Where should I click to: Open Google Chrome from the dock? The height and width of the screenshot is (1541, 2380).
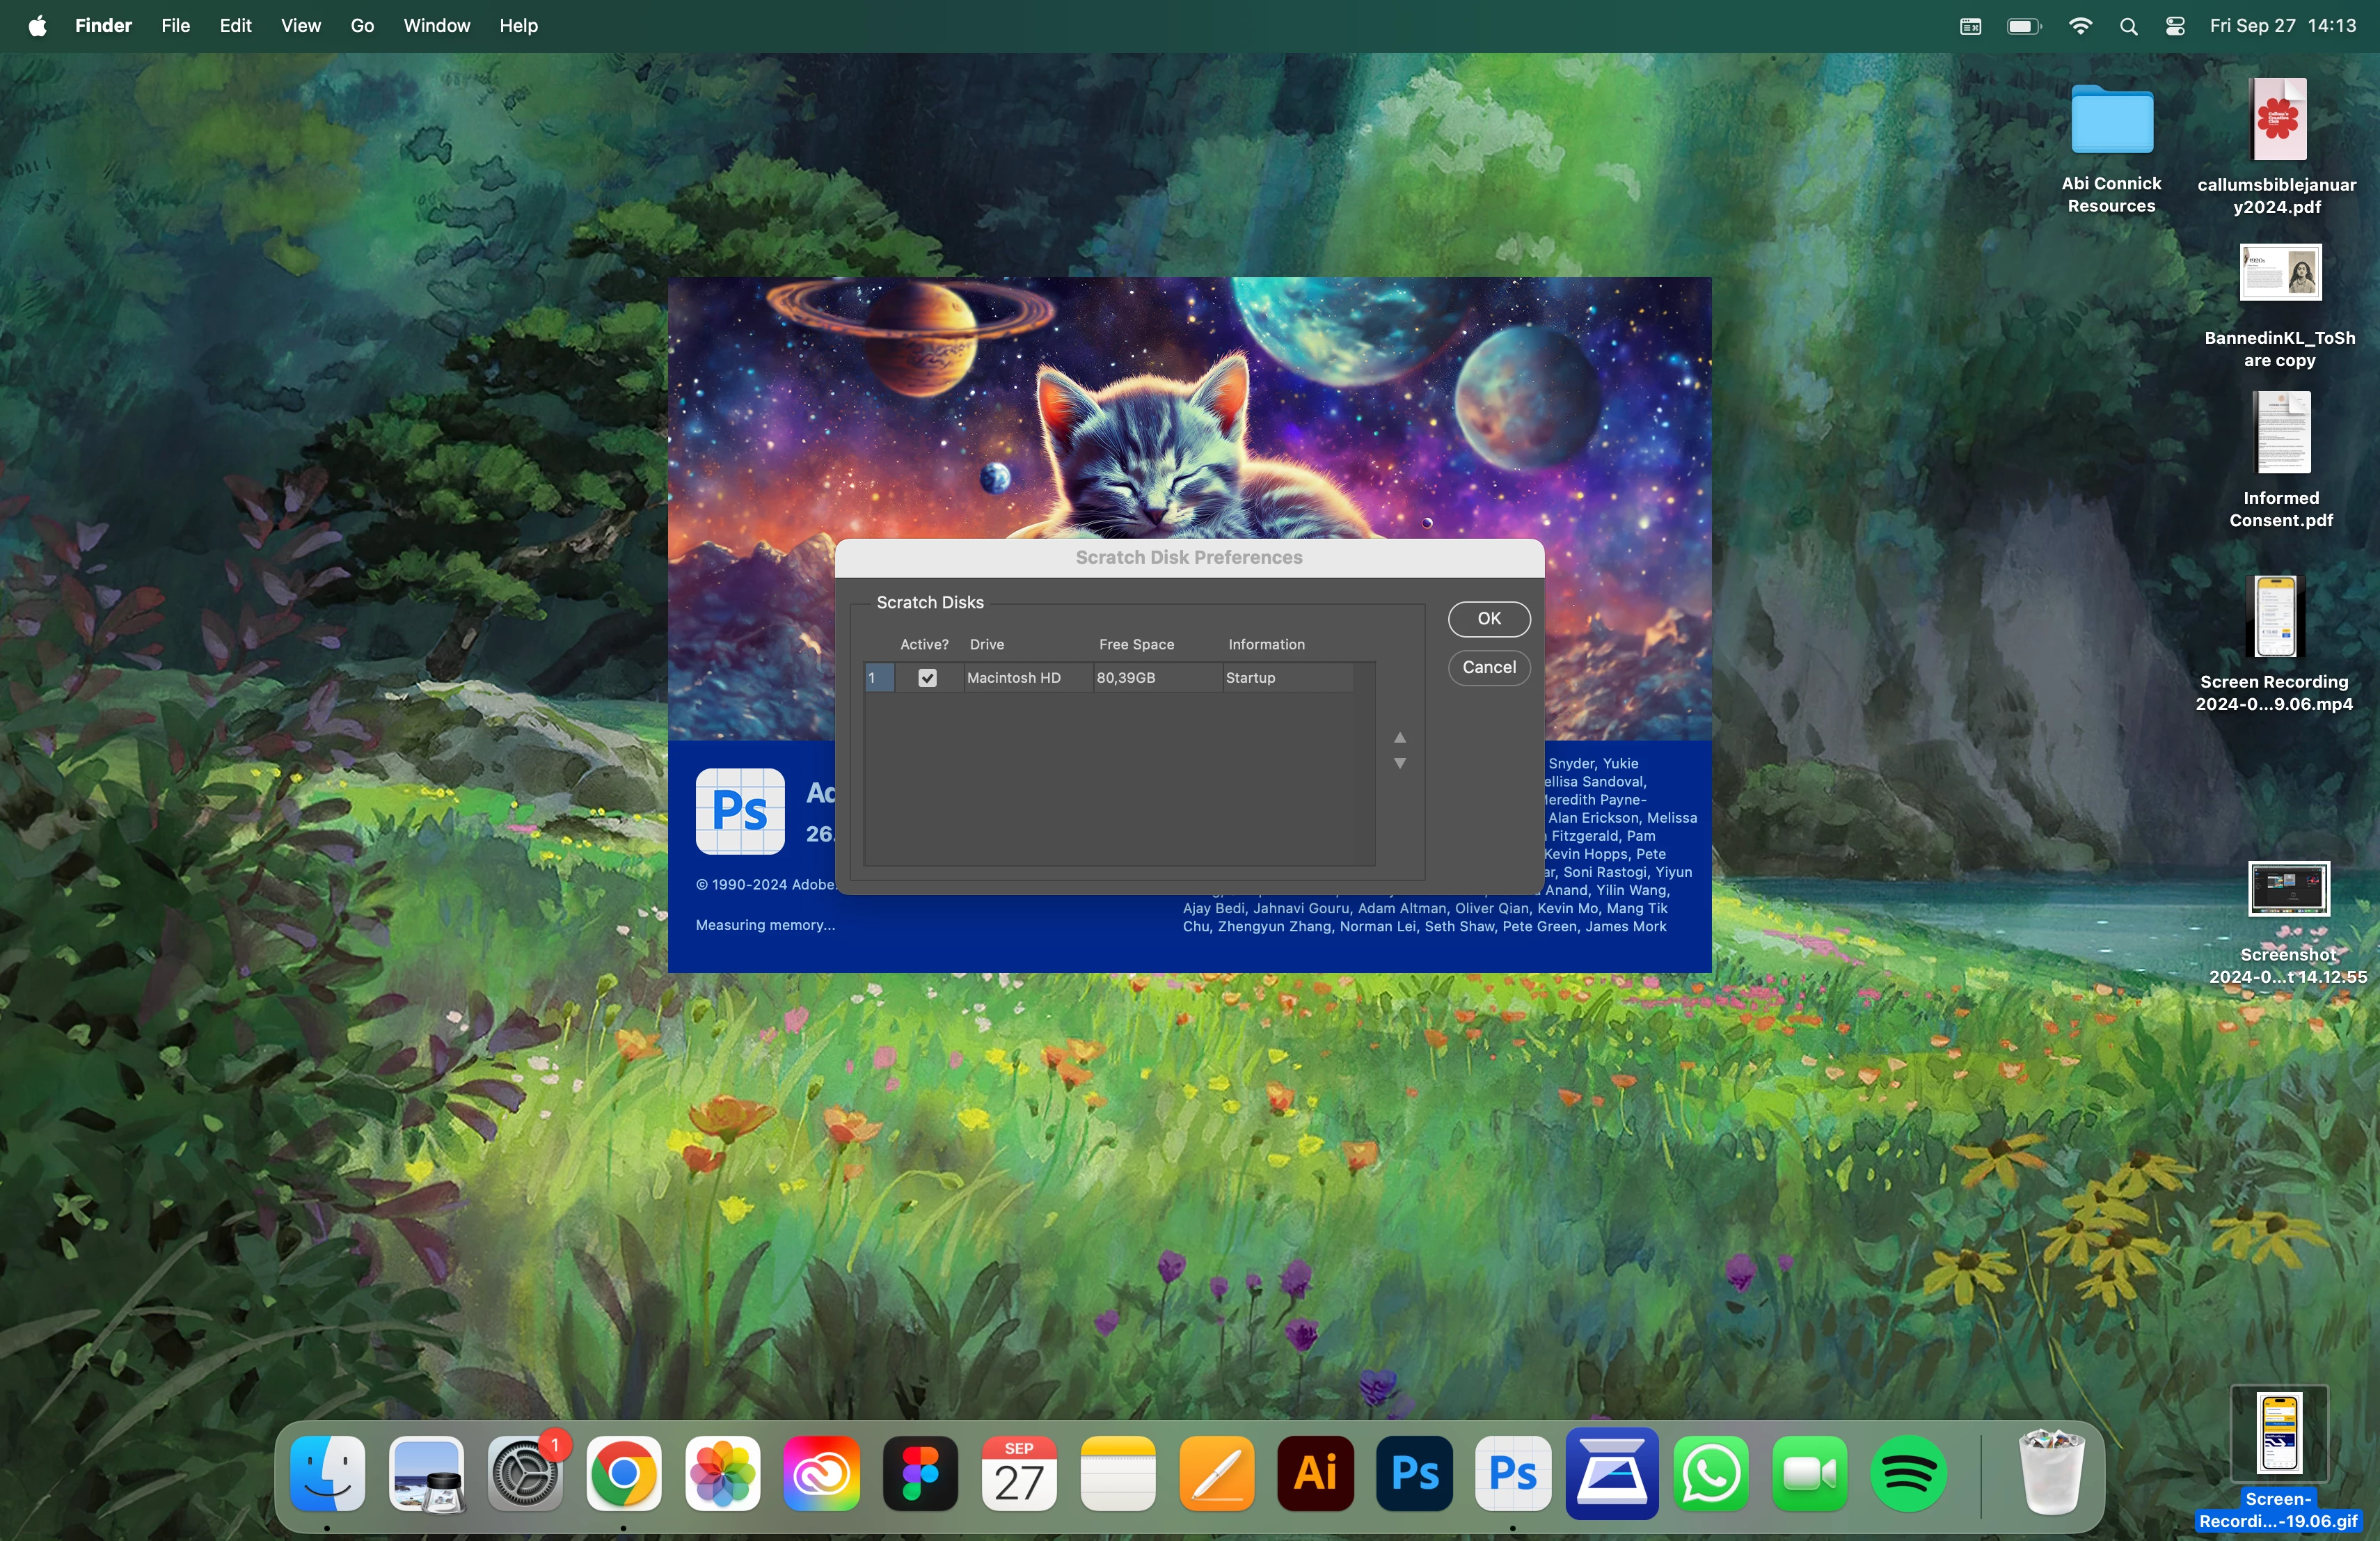point(623,1473)
